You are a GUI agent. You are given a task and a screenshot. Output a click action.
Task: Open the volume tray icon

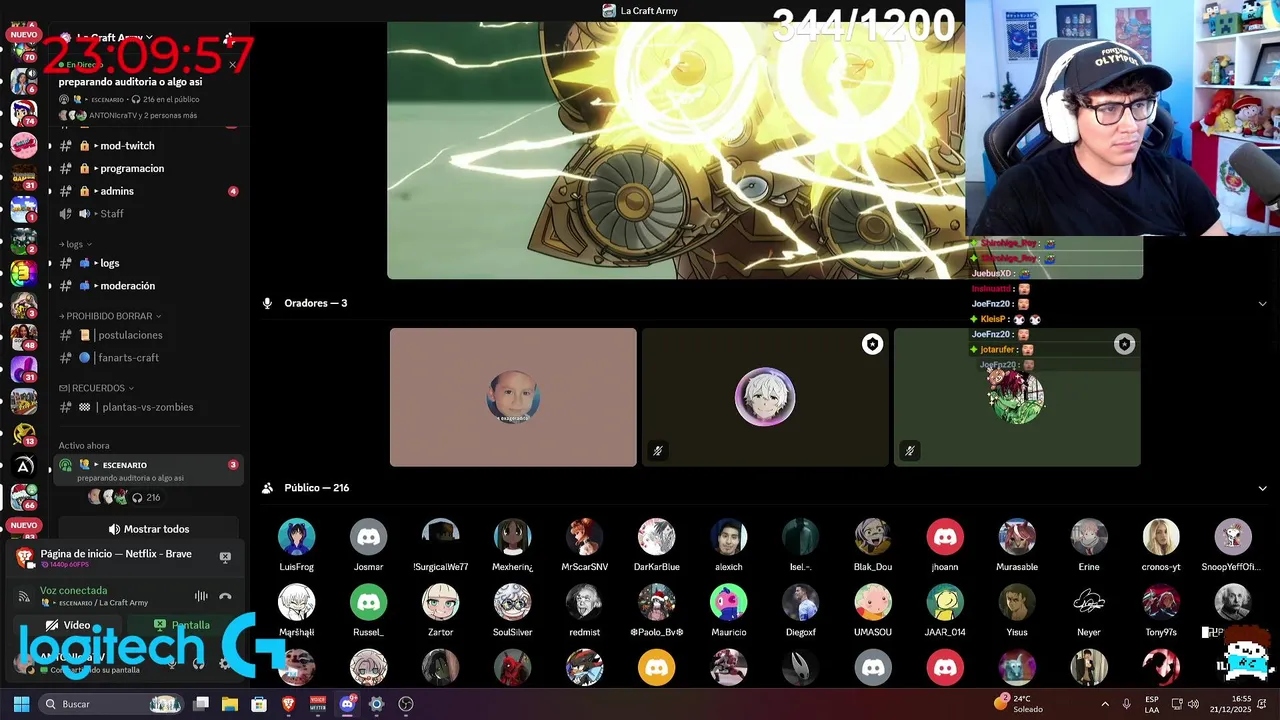[1193, 704]
